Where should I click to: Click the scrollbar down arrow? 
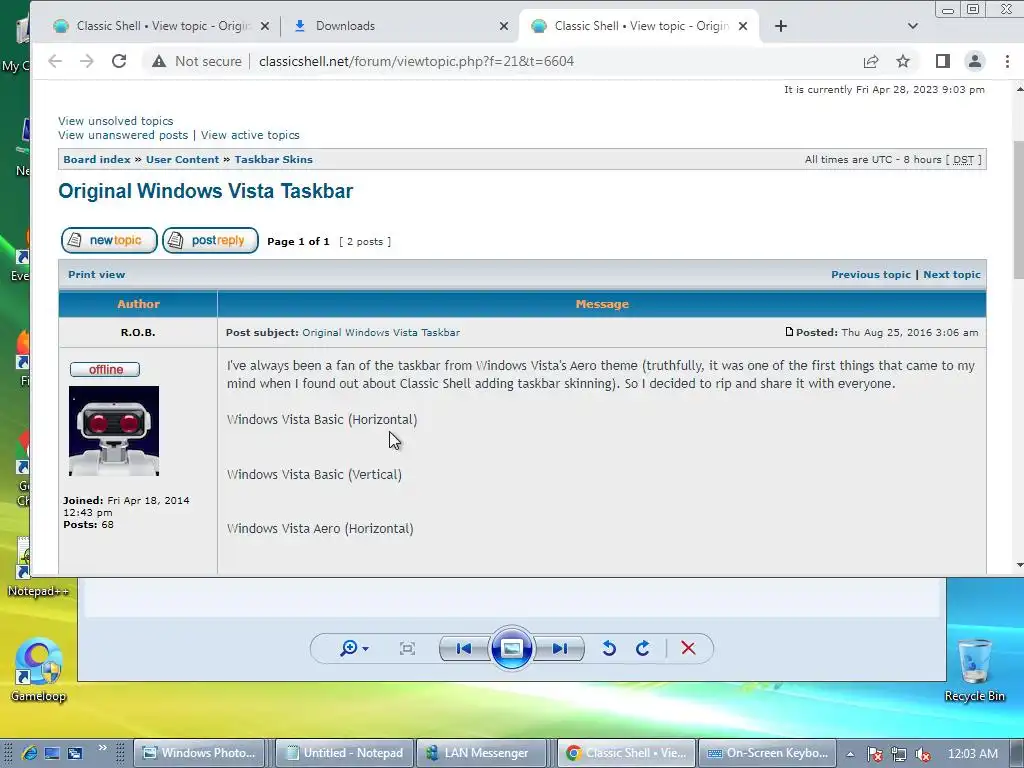click(x=1019, y=566)
